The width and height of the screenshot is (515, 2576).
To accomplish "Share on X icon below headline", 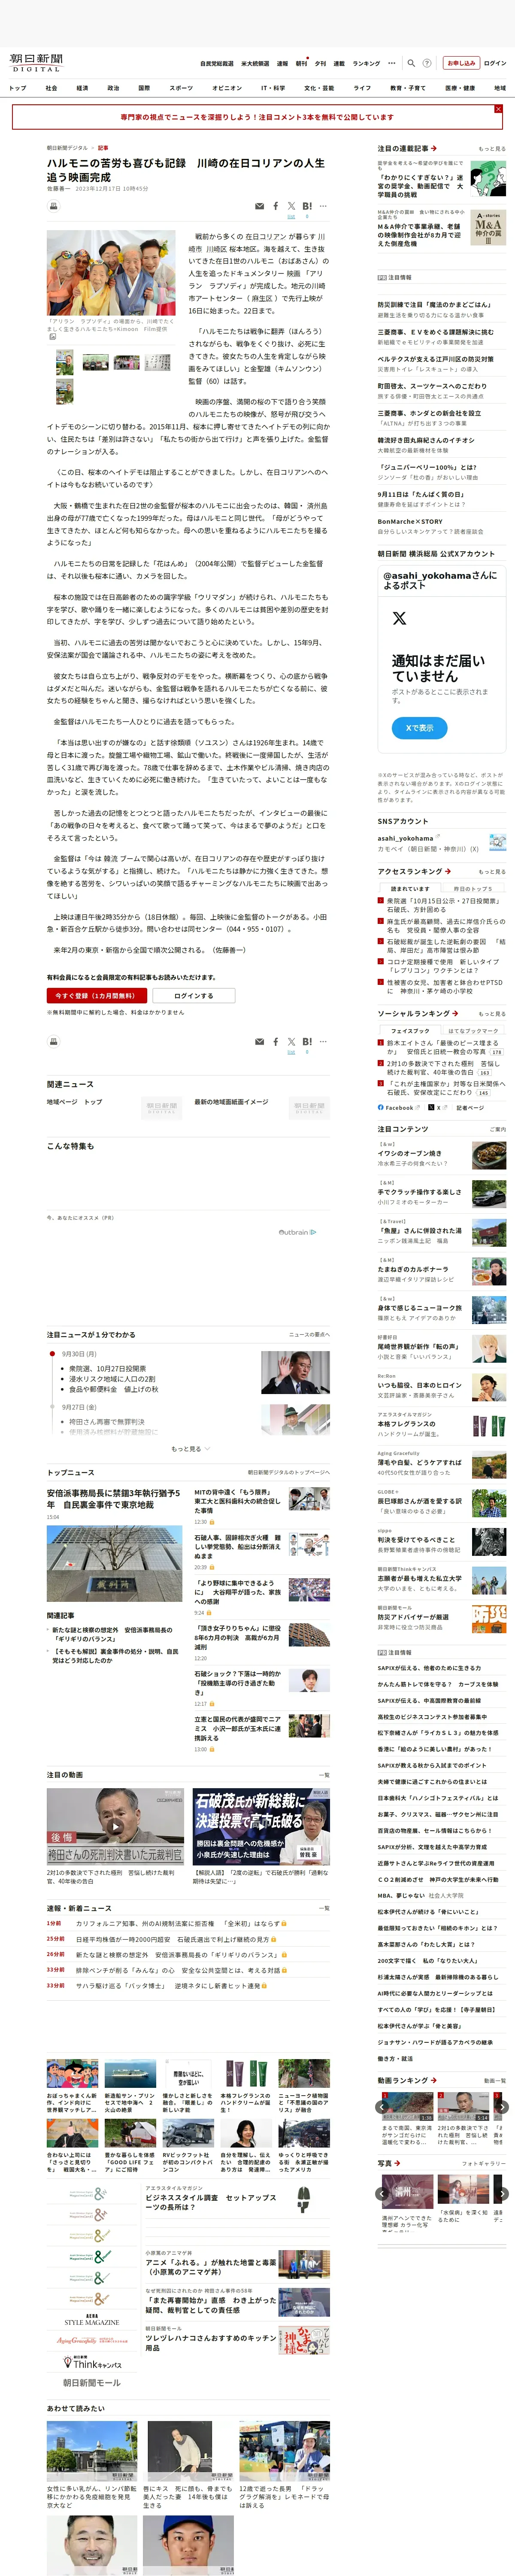I will pyautogui.click(x=292, y=206).
